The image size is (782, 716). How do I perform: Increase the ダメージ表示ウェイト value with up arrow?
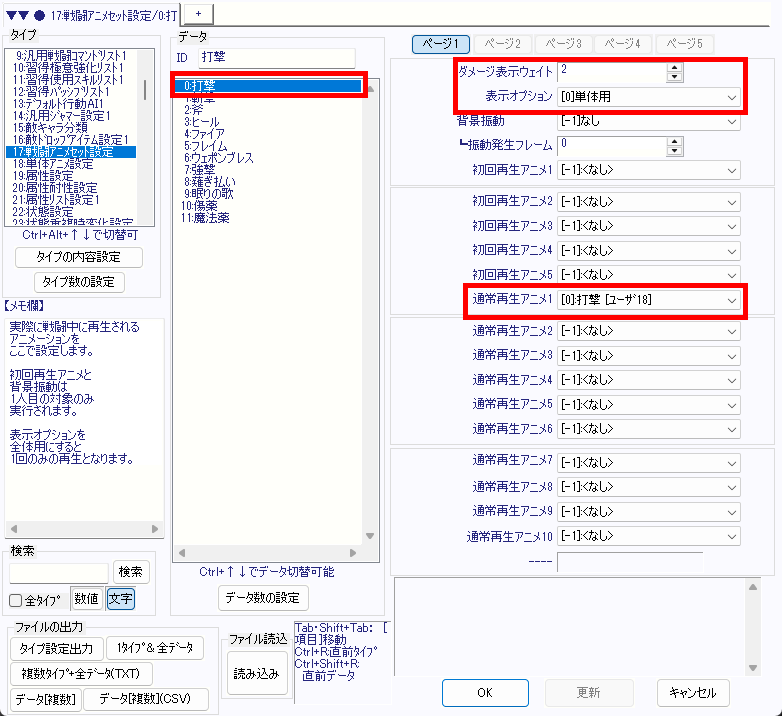(x=674, y=66)
